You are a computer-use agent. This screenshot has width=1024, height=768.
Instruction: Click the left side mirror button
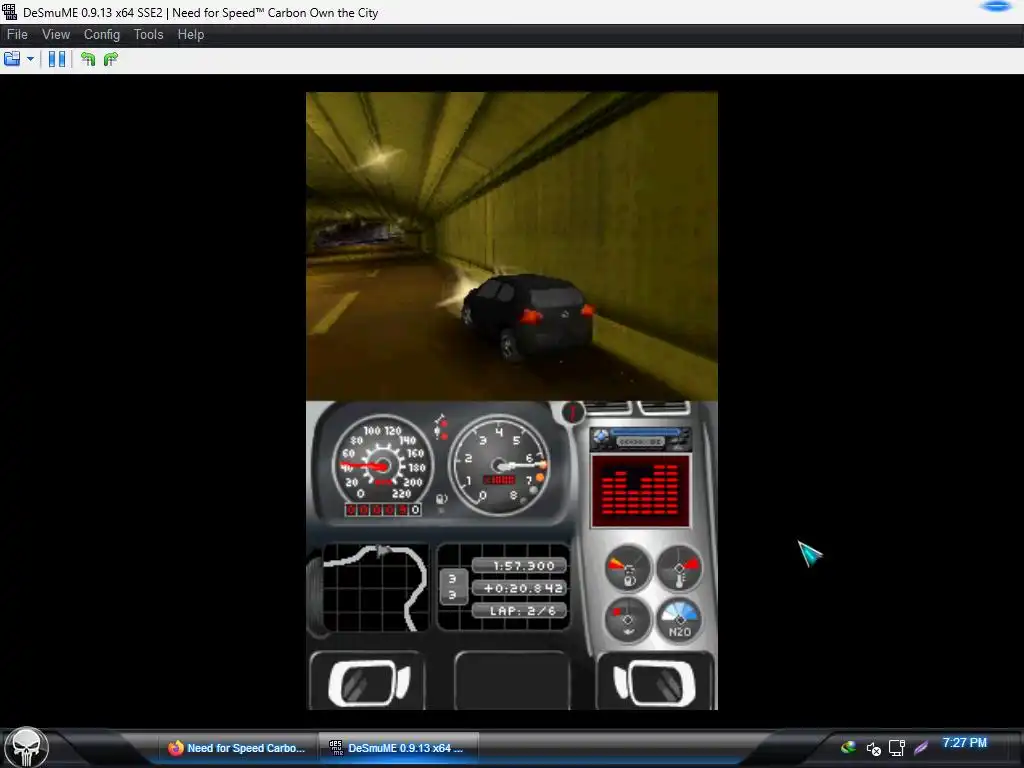(368, 682)
